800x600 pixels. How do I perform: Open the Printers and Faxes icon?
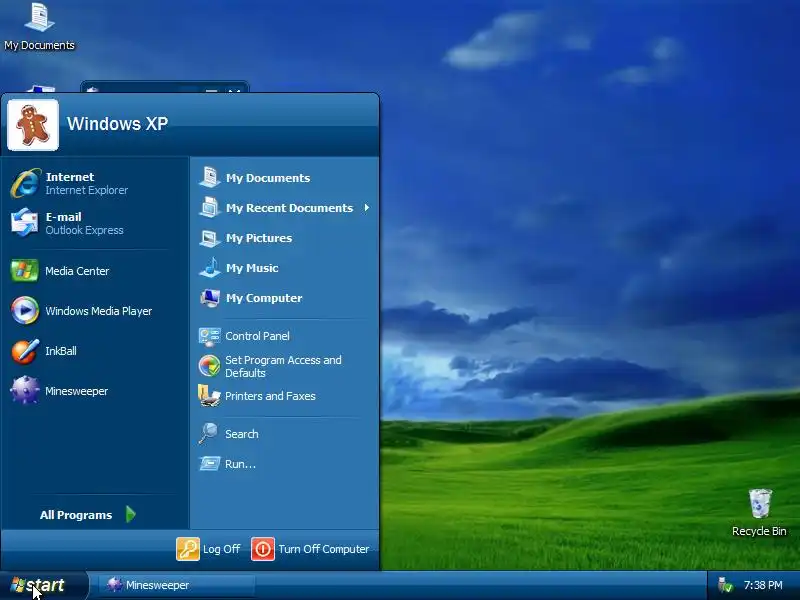pyautogui.click(x=209, y=395)
